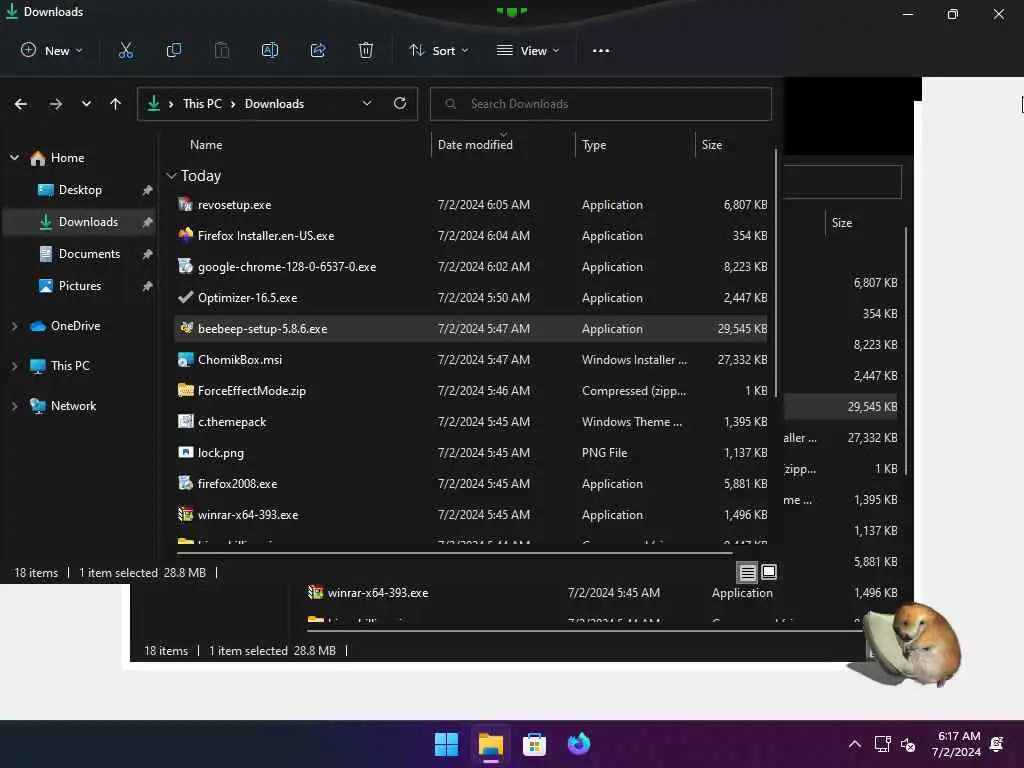Go up one folder level arrow

click(x=116, y=104)
